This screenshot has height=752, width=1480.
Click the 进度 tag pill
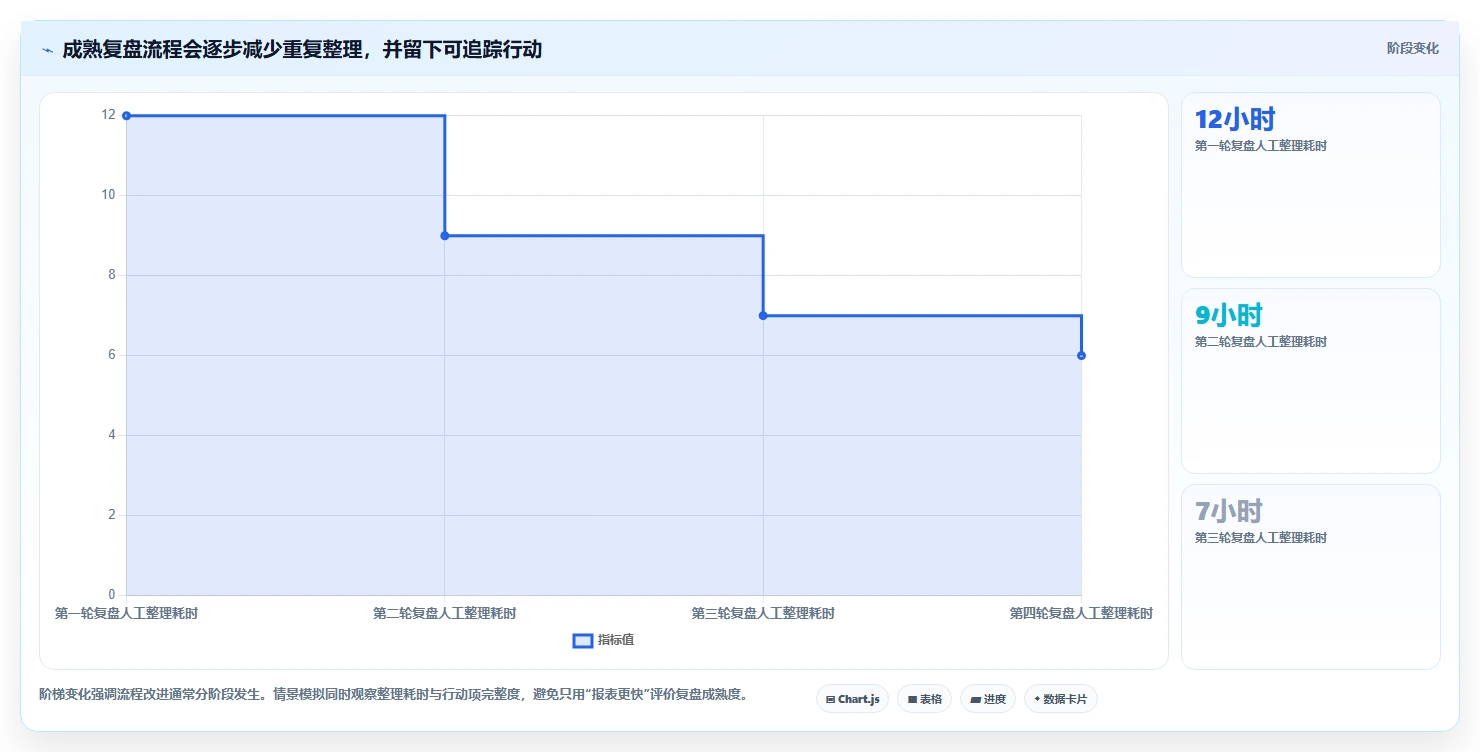tap(988, 699)
